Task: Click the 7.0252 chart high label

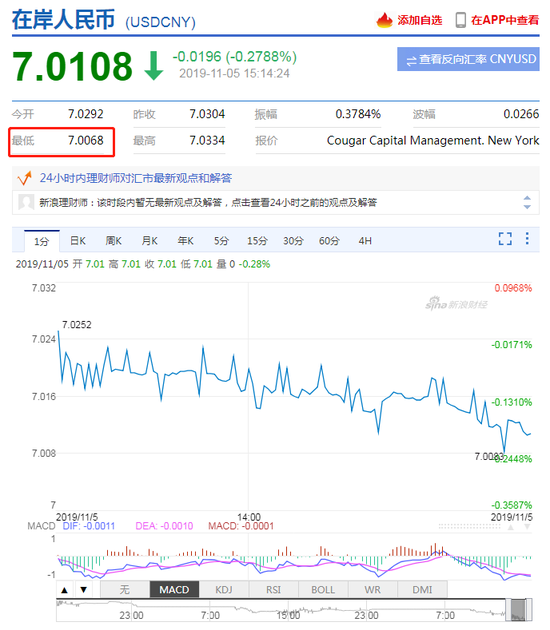Action: (x=77, y=325)
